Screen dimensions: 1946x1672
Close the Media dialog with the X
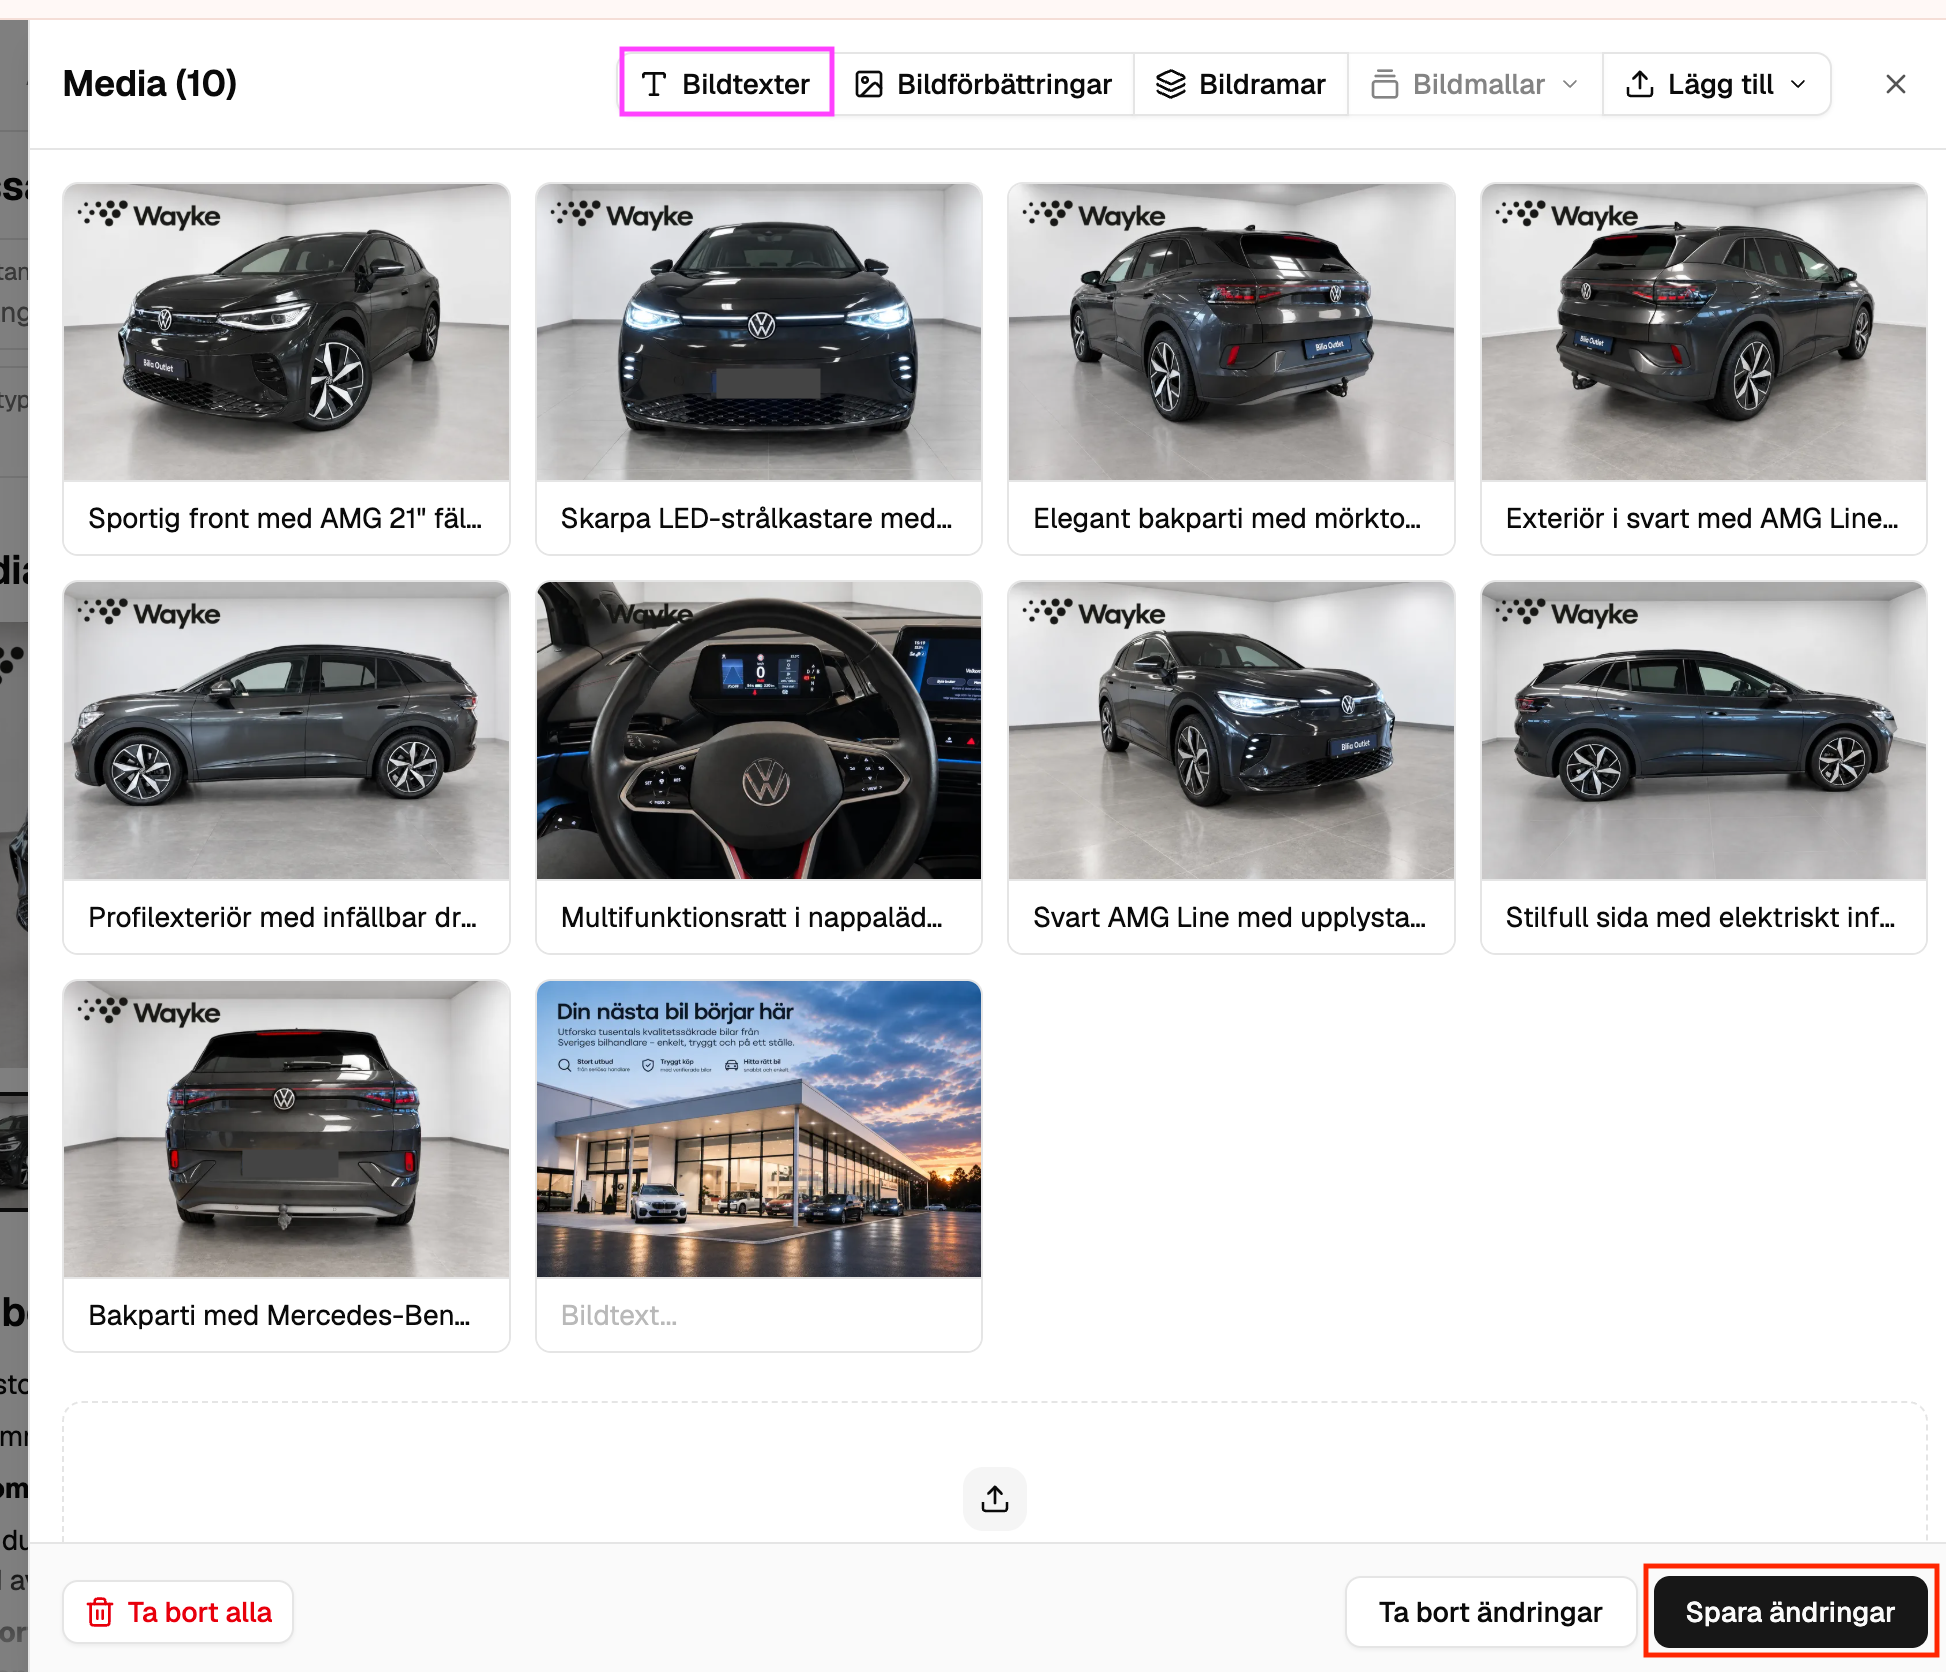coord(1895,84)
